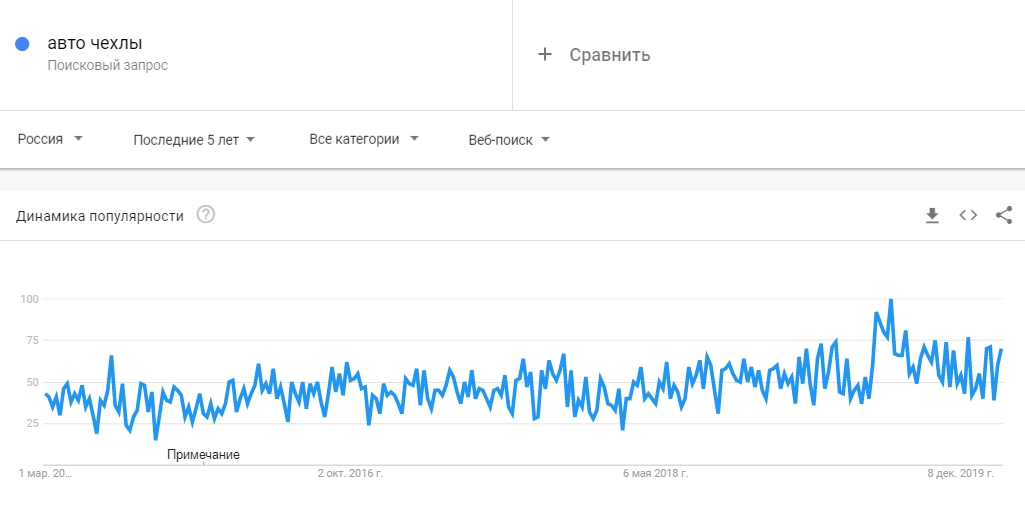
Task: Download the popularity chart data
Action: pyautogui.click(x=932, y=216)
